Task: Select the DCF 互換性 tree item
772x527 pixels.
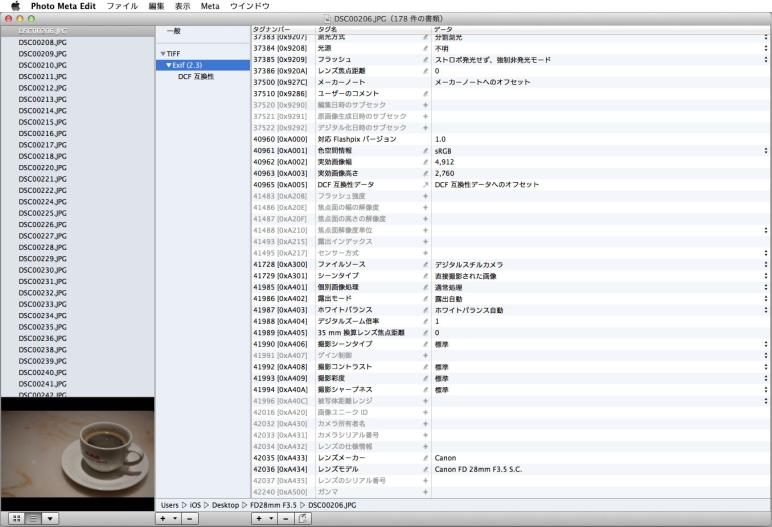Action: pyautogui.click(x=196, y=76)
